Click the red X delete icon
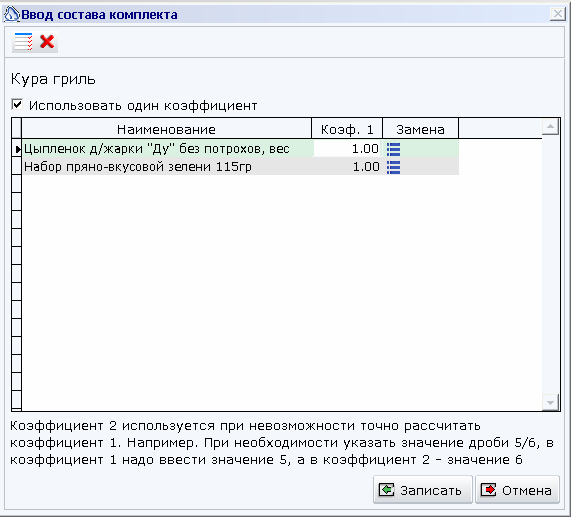The image size is (571, 517). point(47,42)
